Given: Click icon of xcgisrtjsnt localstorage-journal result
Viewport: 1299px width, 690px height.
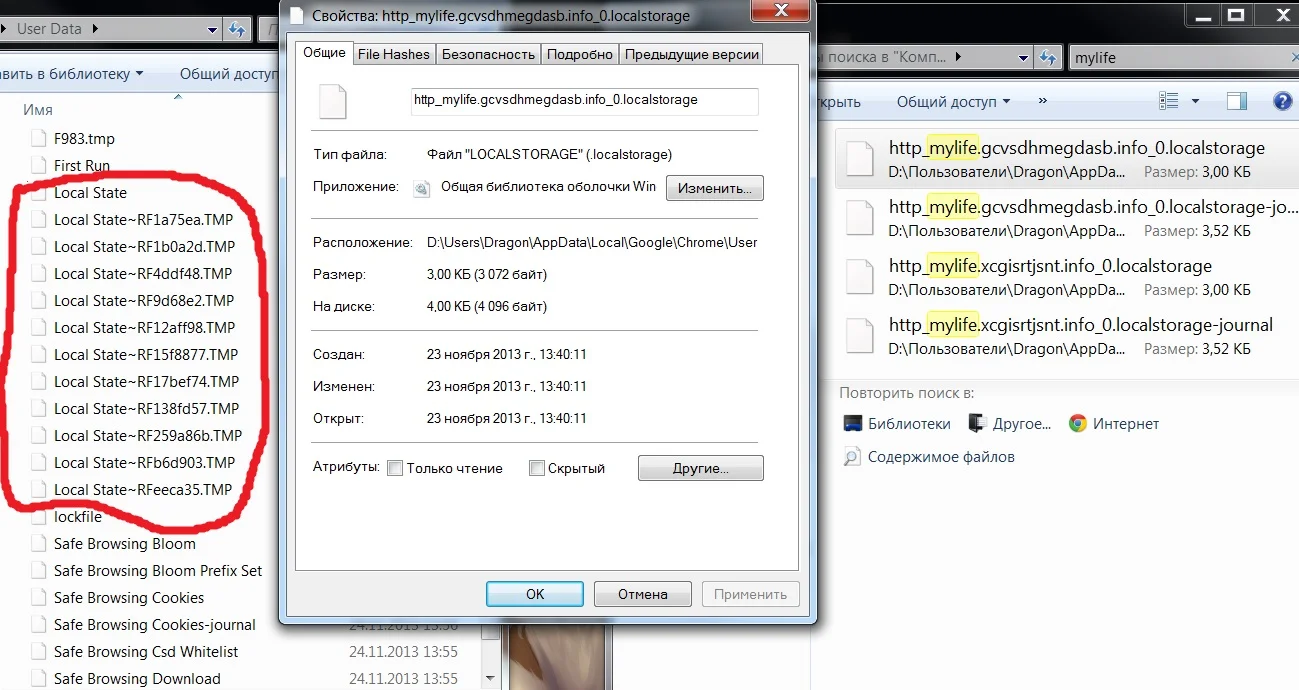Looking at the screenshot, I should [860, 337].
